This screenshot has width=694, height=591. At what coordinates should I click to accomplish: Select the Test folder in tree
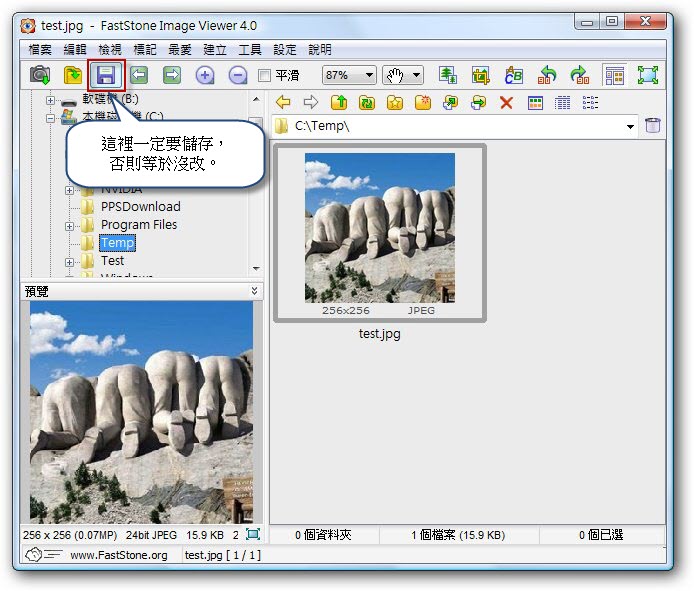112,261
